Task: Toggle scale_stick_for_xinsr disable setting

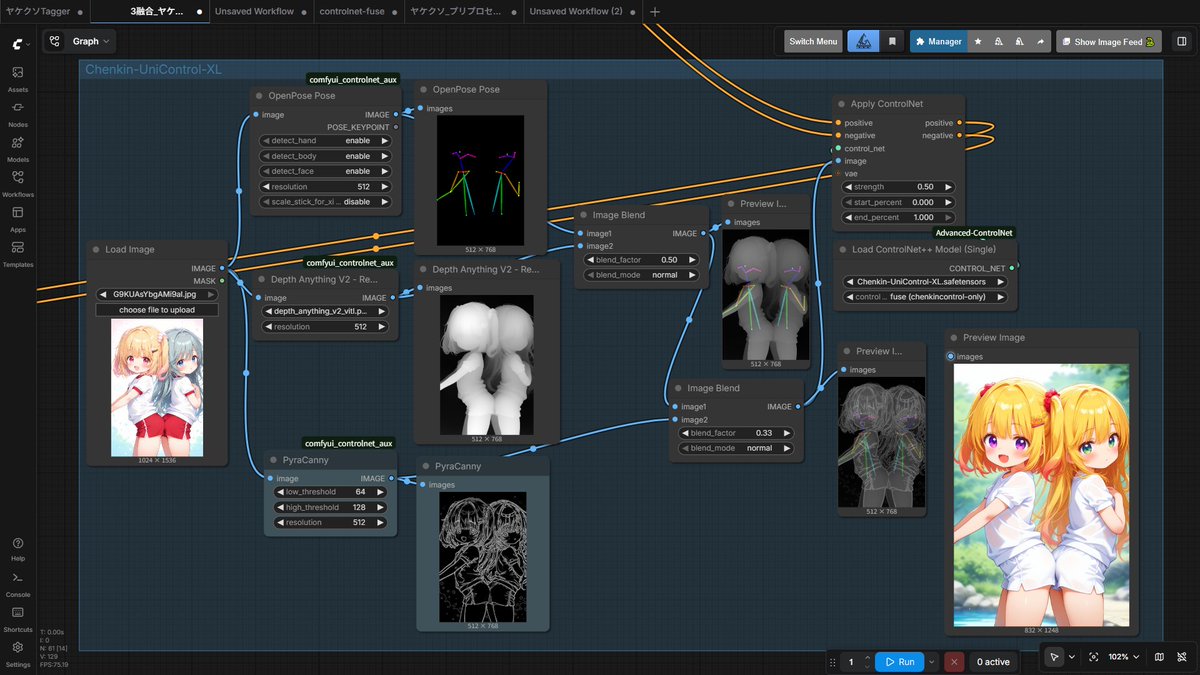Action: tap(325, 201)
